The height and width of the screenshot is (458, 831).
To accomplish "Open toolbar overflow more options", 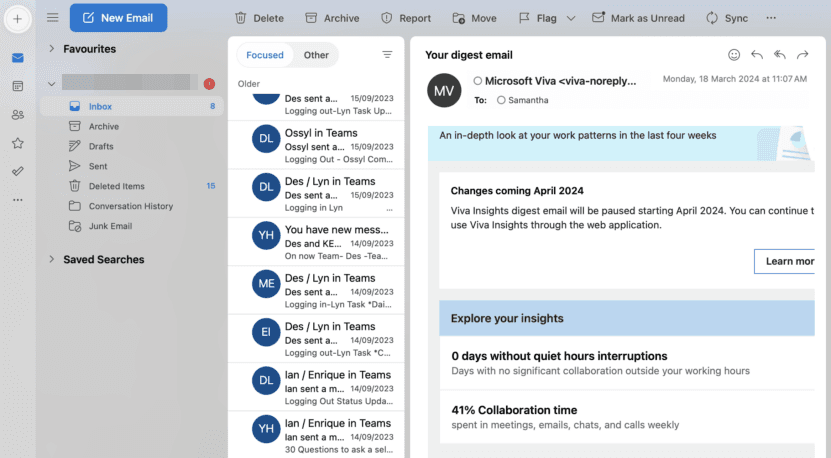I will coord(771,18).
